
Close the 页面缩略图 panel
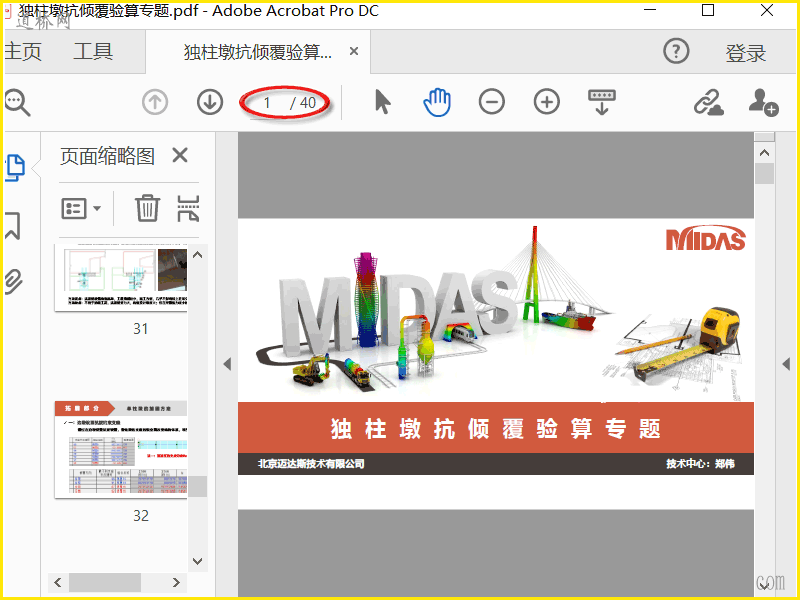(180, 155)
